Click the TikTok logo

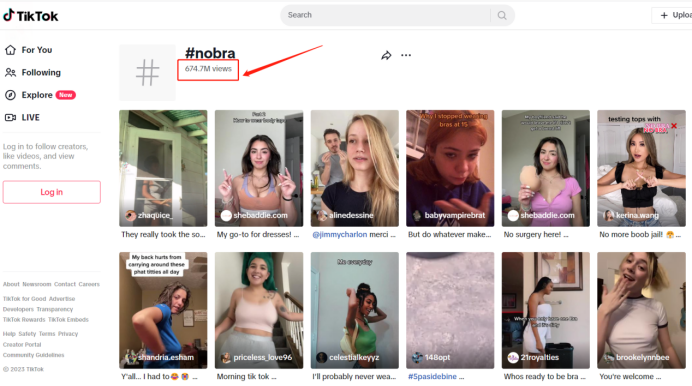click(x=31, y=15)
